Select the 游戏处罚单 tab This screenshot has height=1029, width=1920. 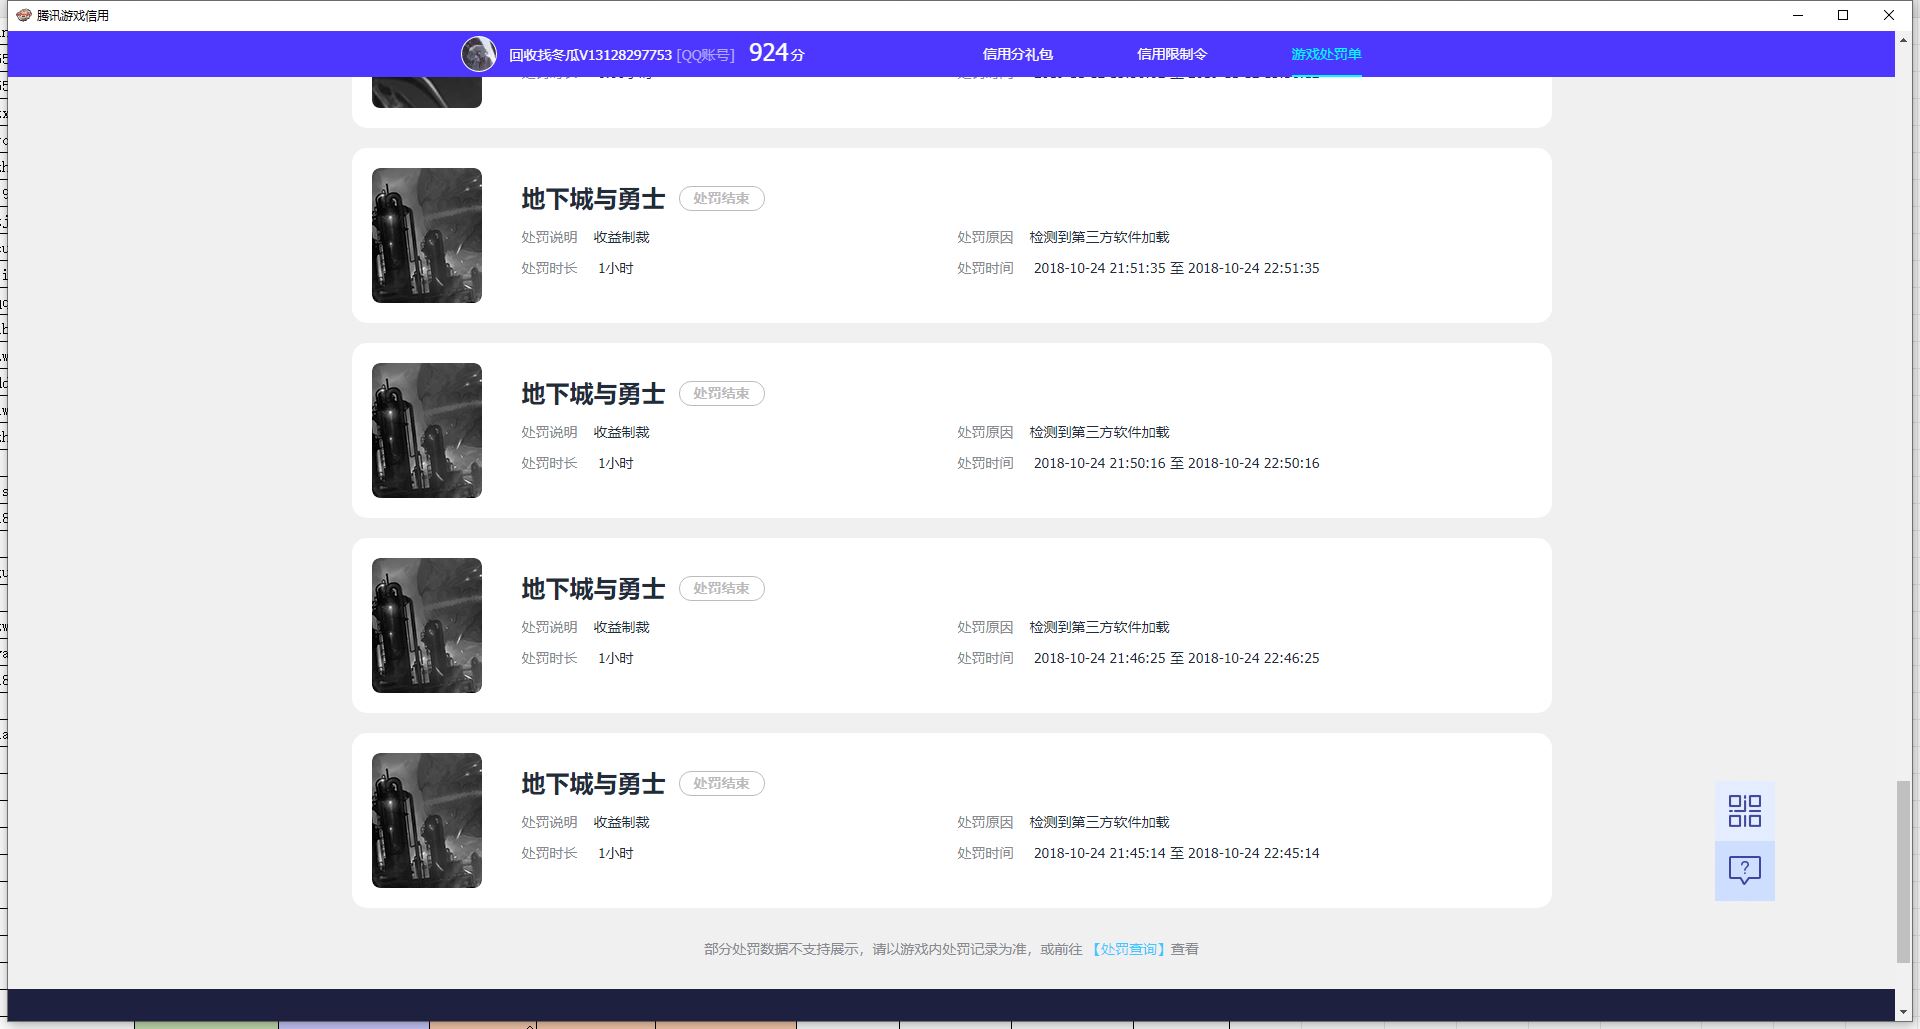point(1325,54)
